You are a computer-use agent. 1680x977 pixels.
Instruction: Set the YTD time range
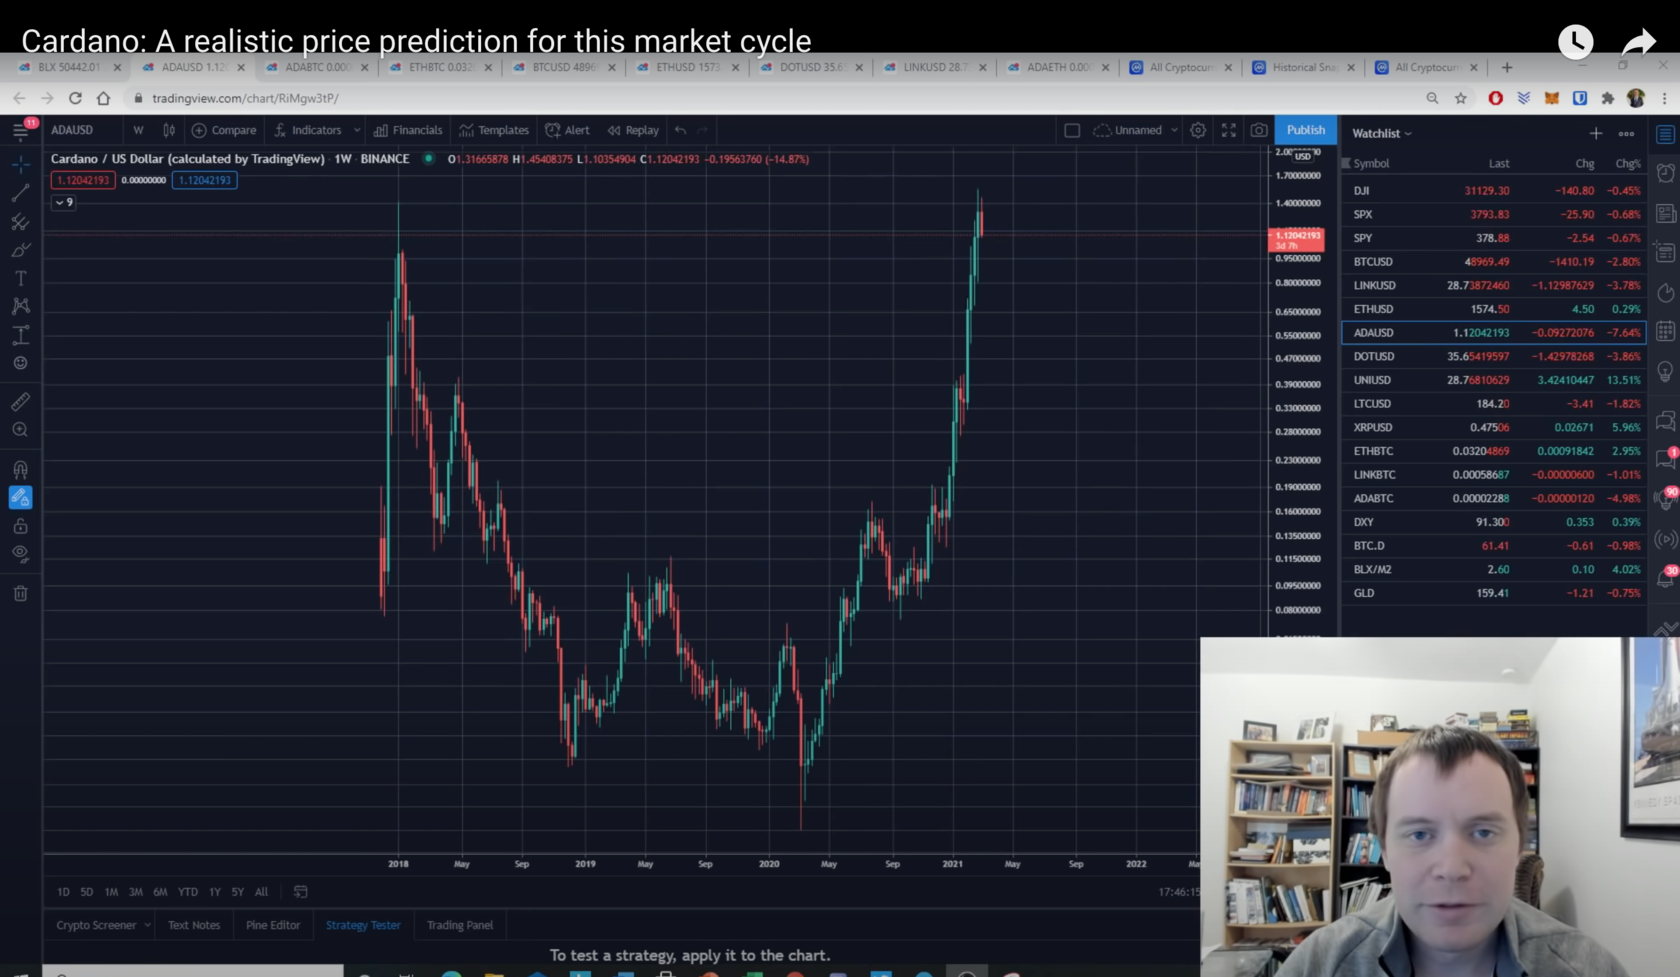tap(187, 892)
